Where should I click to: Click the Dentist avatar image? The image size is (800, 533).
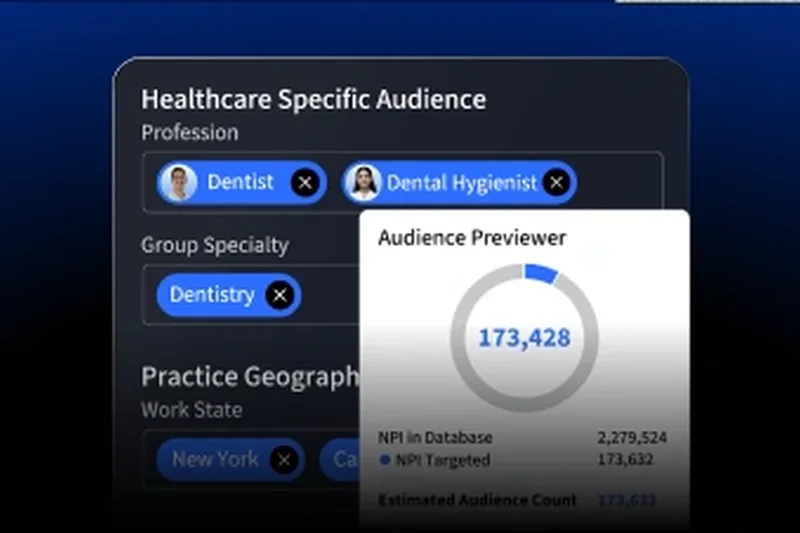pyautogui.click(x=178, y=183)
